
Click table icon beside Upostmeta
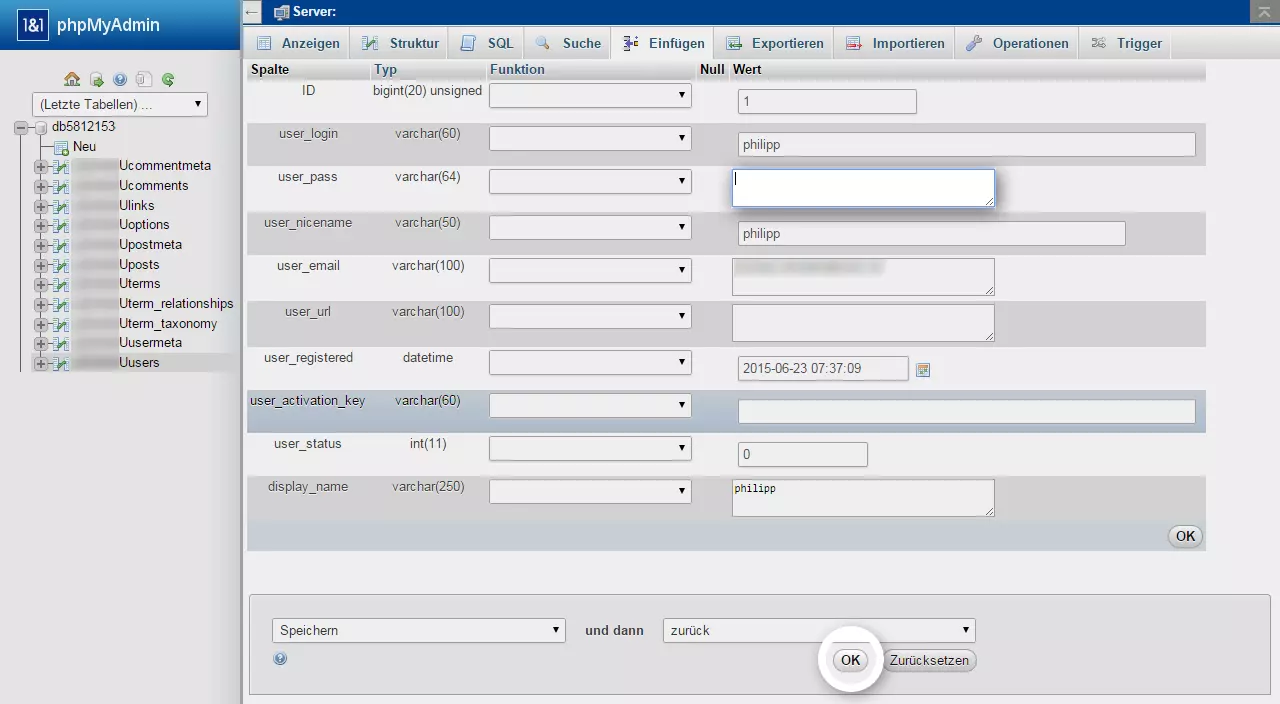click(61, 245)
